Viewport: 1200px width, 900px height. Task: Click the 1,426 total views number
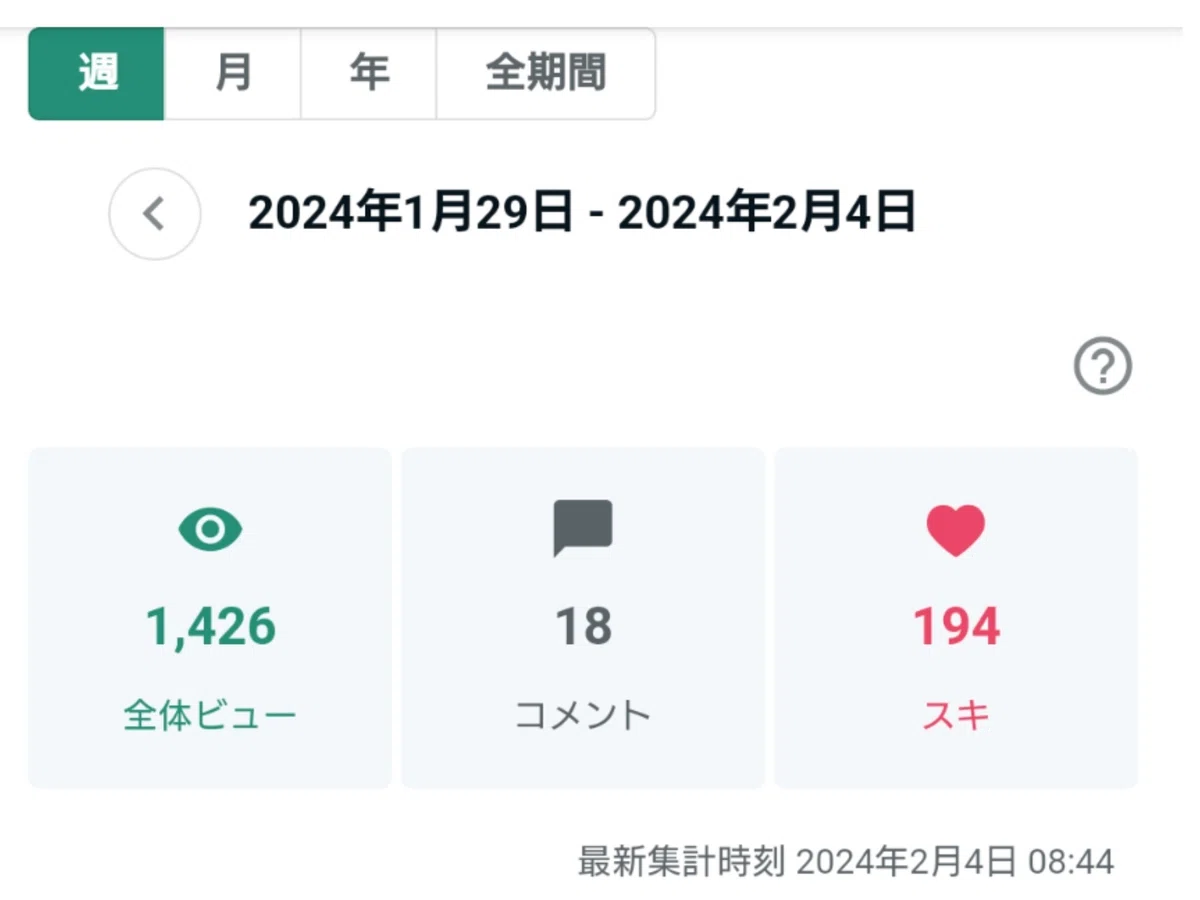211,627
